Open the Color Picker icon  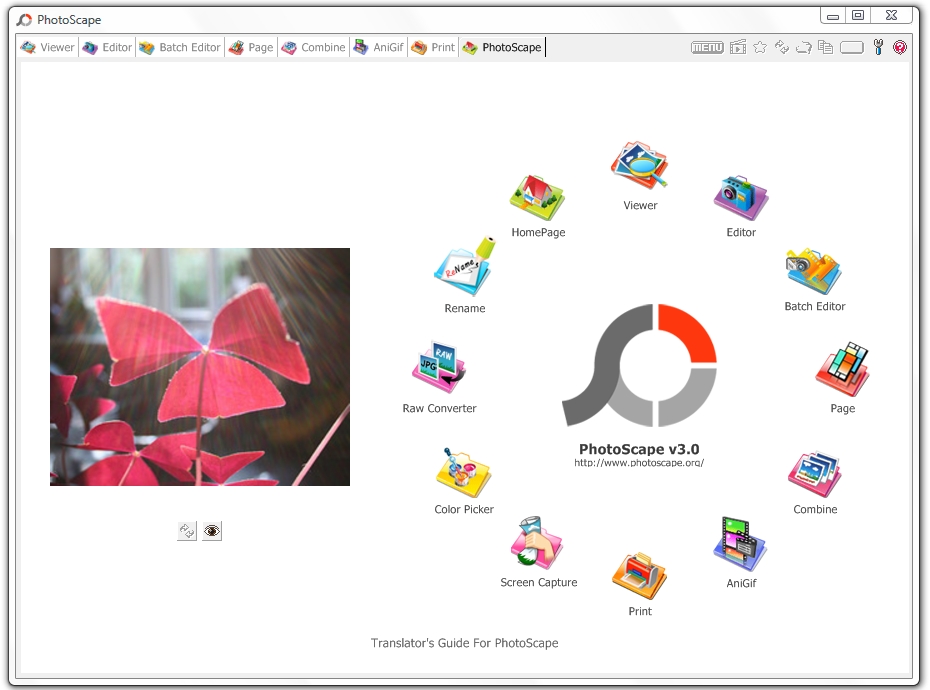(464, 472)
